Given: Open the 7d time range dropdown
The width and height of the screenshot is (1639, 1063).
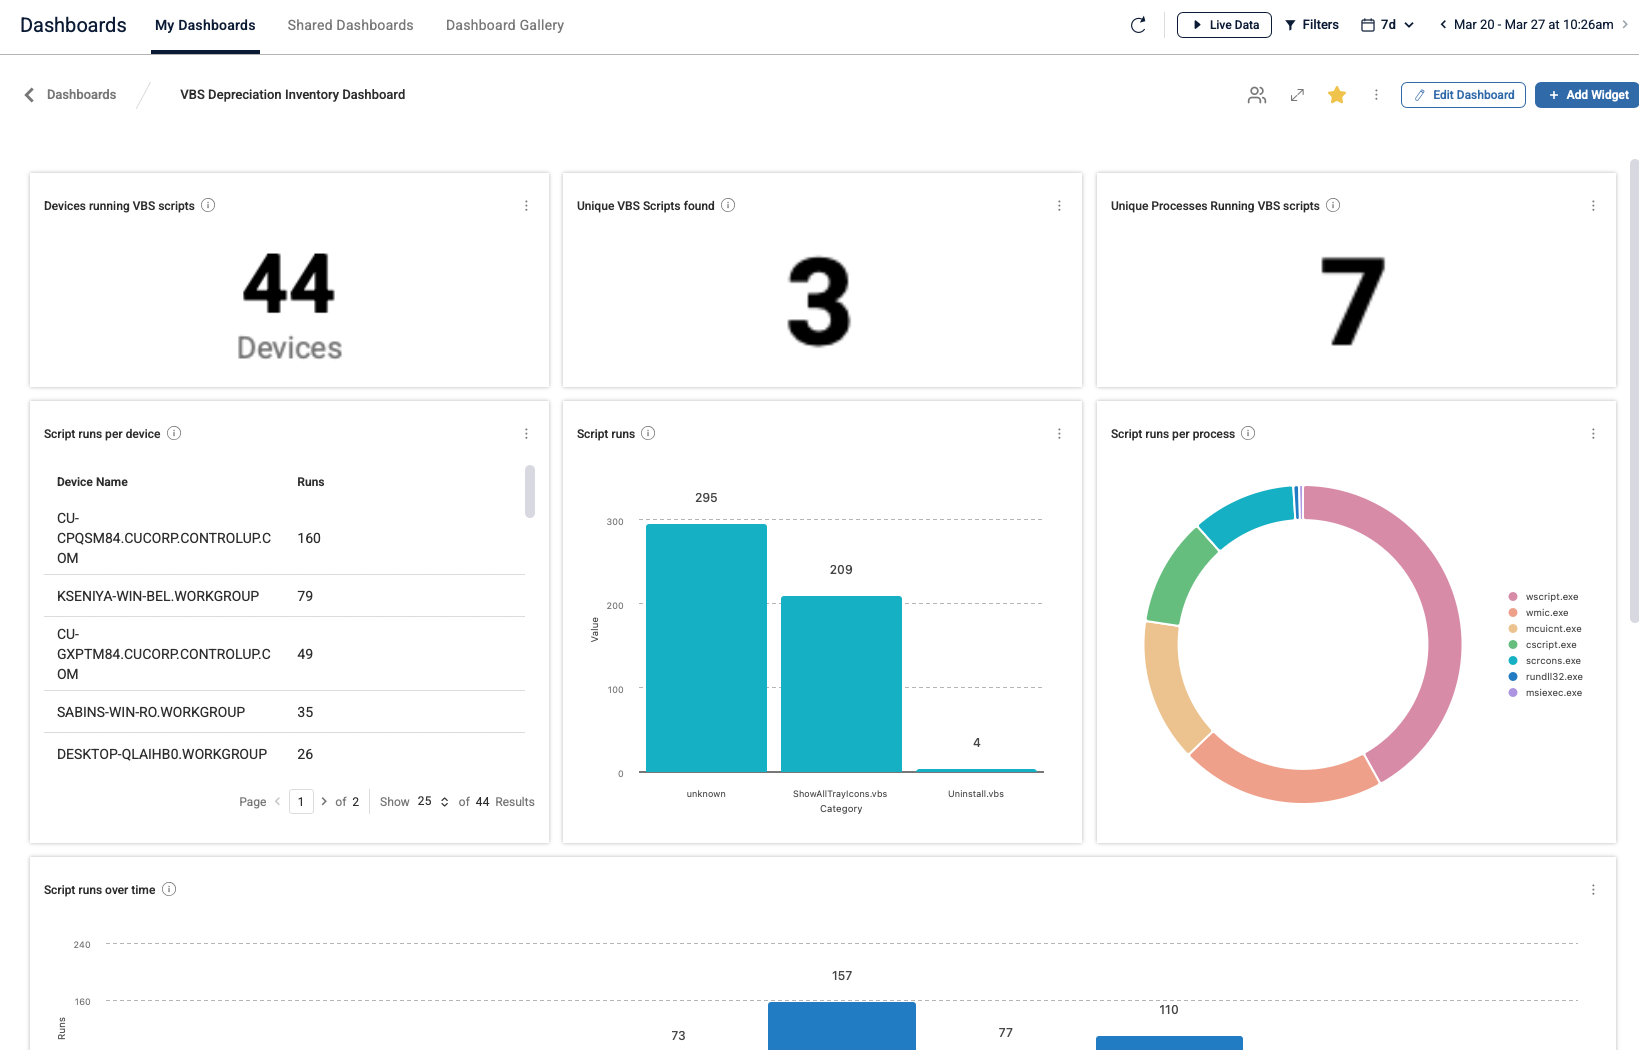Looking at the screenshot, I should (1388, 25).
